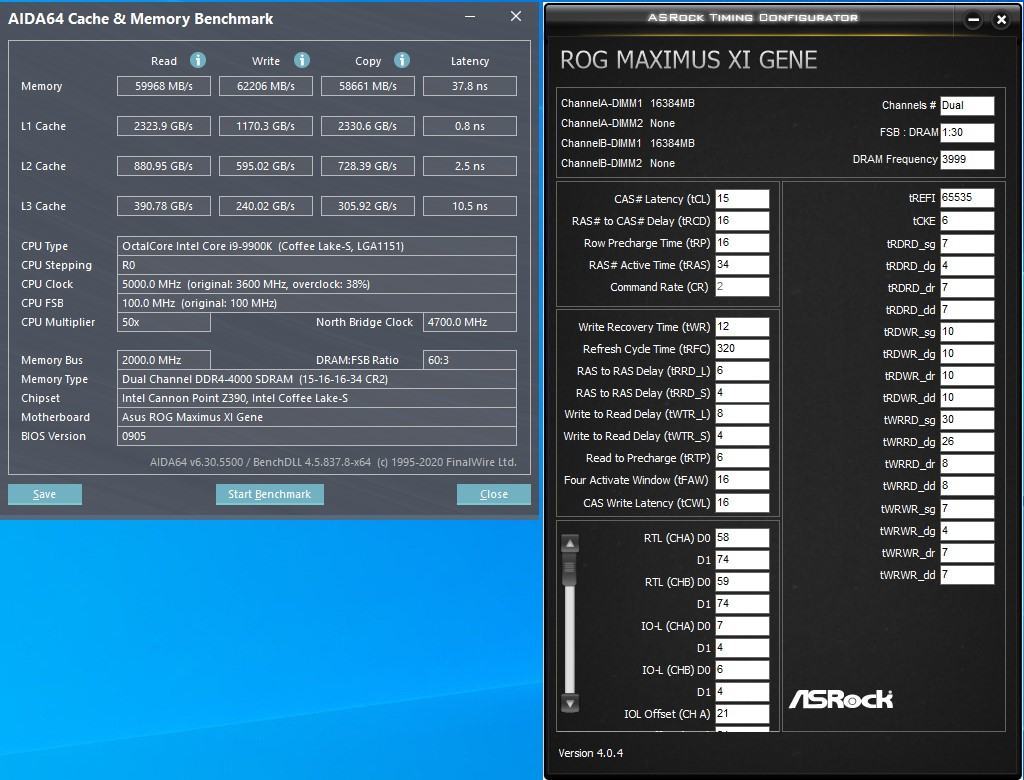1024x780 pixels.
Task: Click L2 Cache Write value 595.02 GB/s
Action: [x=266, y=166]
